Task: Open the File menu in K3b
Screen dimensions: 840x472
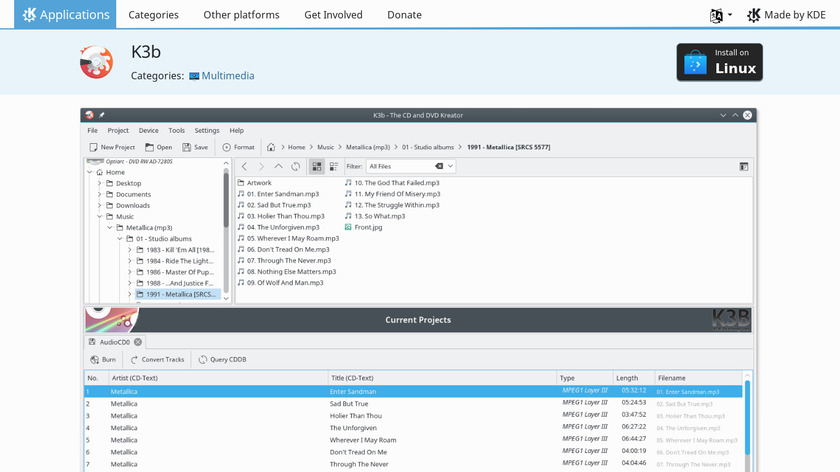Action: pyautogui.click(x=93, y=130)
